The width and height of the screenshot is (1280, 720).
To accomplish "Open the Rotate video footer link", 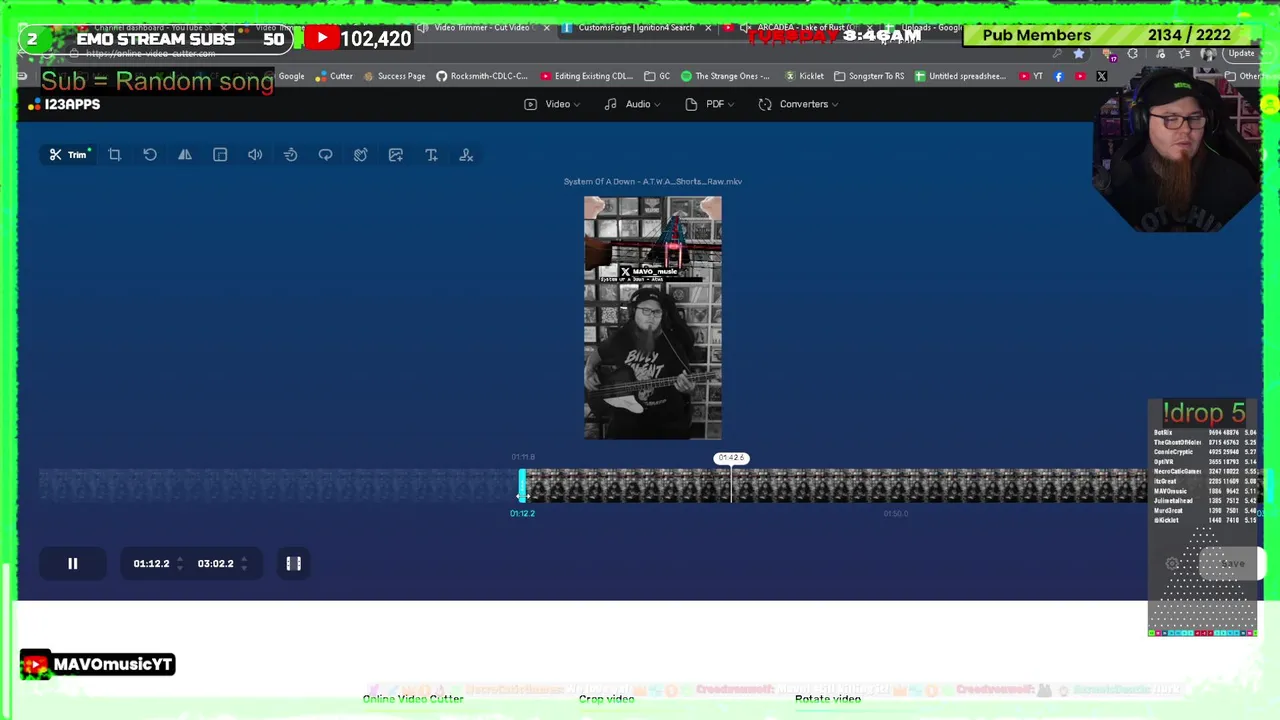I will coord(828,699).
